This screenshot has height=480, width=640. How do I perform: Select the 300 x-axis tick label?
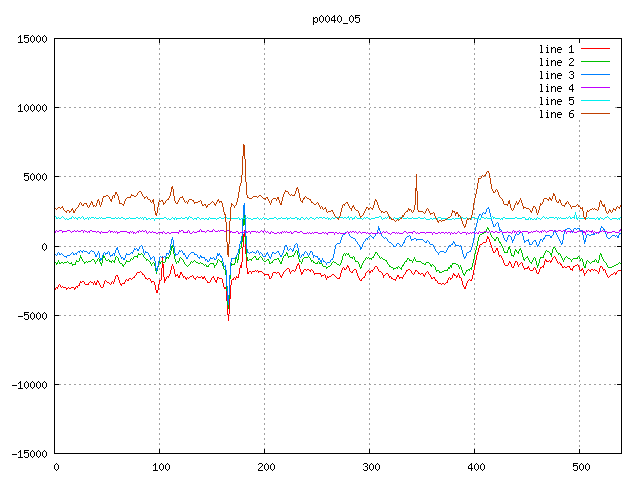pyautogui.click(x=369, y=467)
